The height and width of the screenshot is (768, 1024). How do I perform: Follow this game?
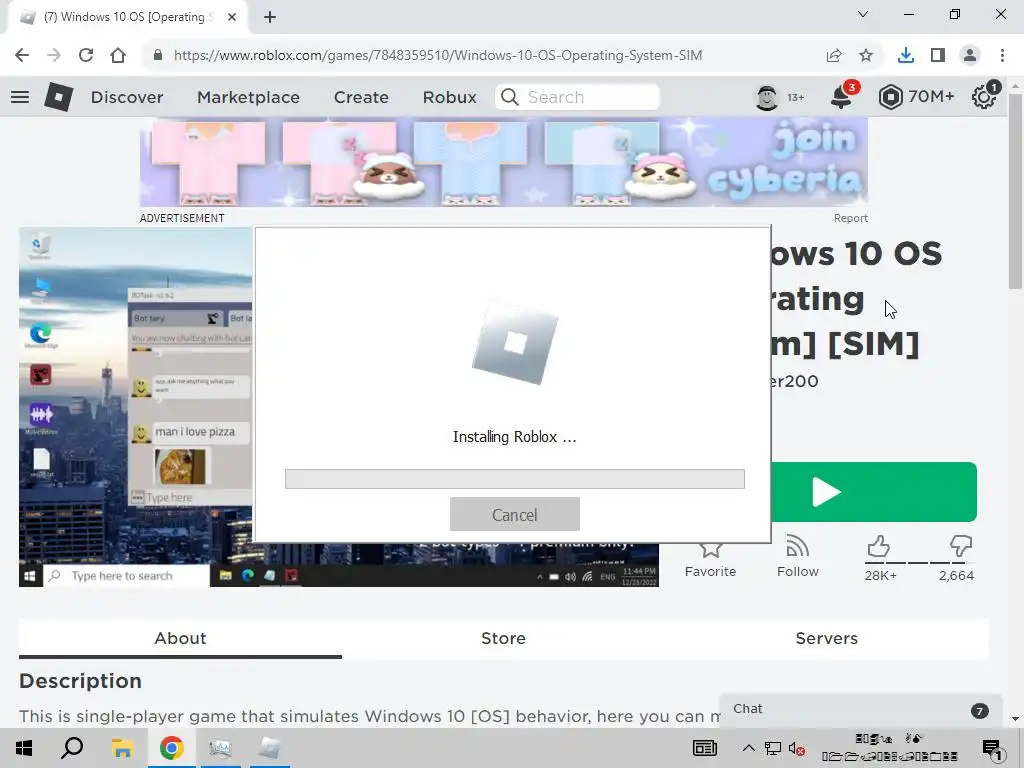pyautogui.click(x=797, y=557)
